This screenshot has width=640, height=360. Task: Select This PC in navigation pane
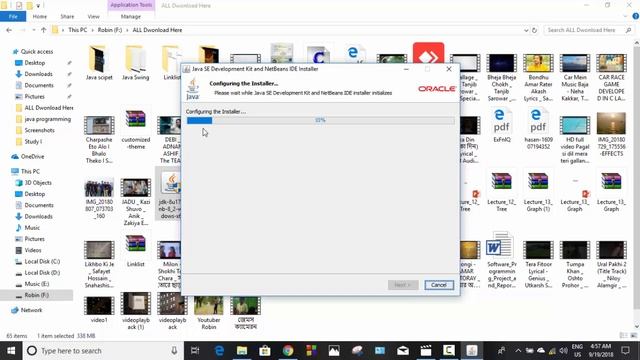tap(30, 171)
